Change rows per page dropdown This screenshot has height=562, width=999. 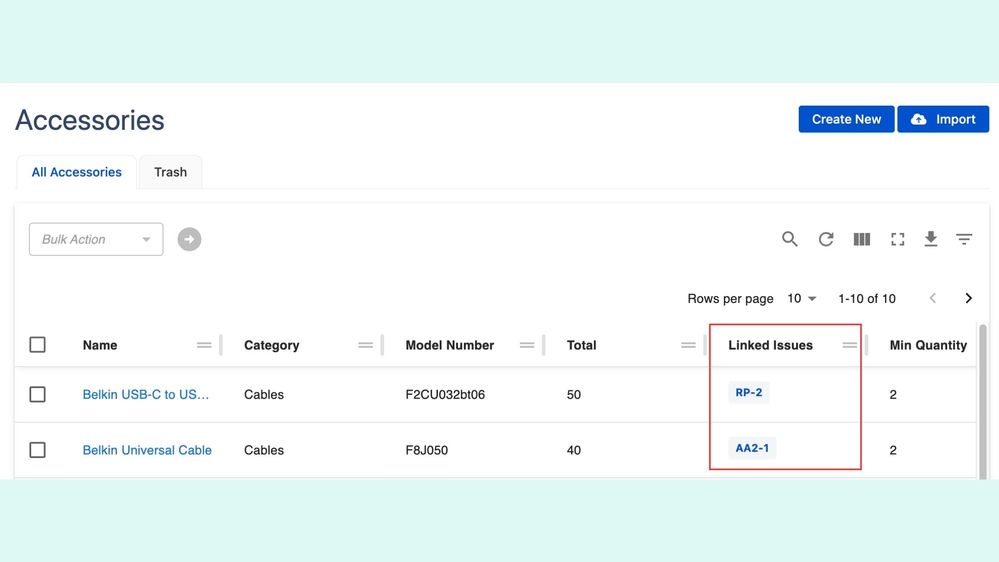pos(801,298)
